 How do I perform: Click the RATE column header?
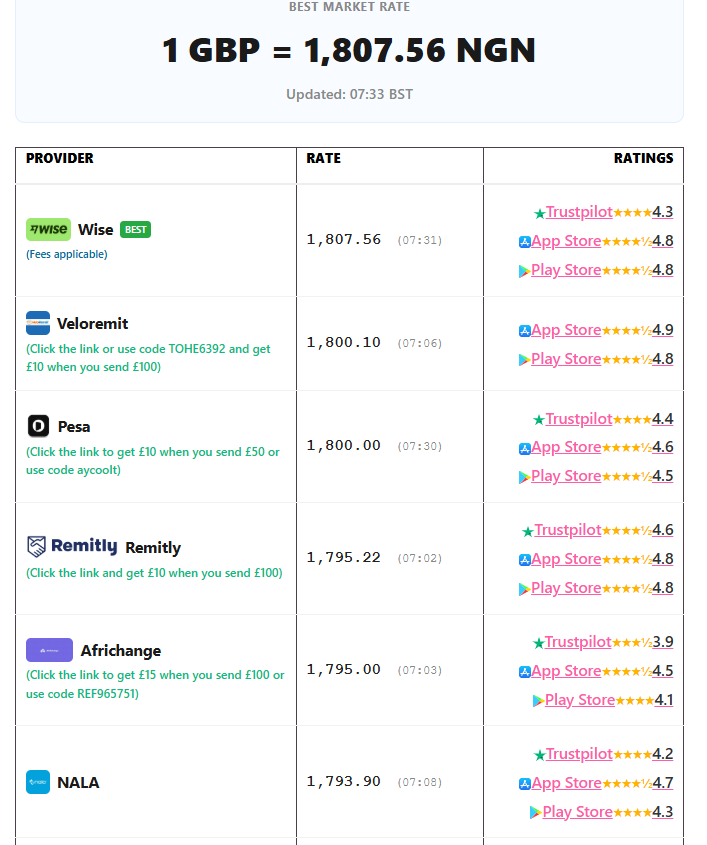323,158
